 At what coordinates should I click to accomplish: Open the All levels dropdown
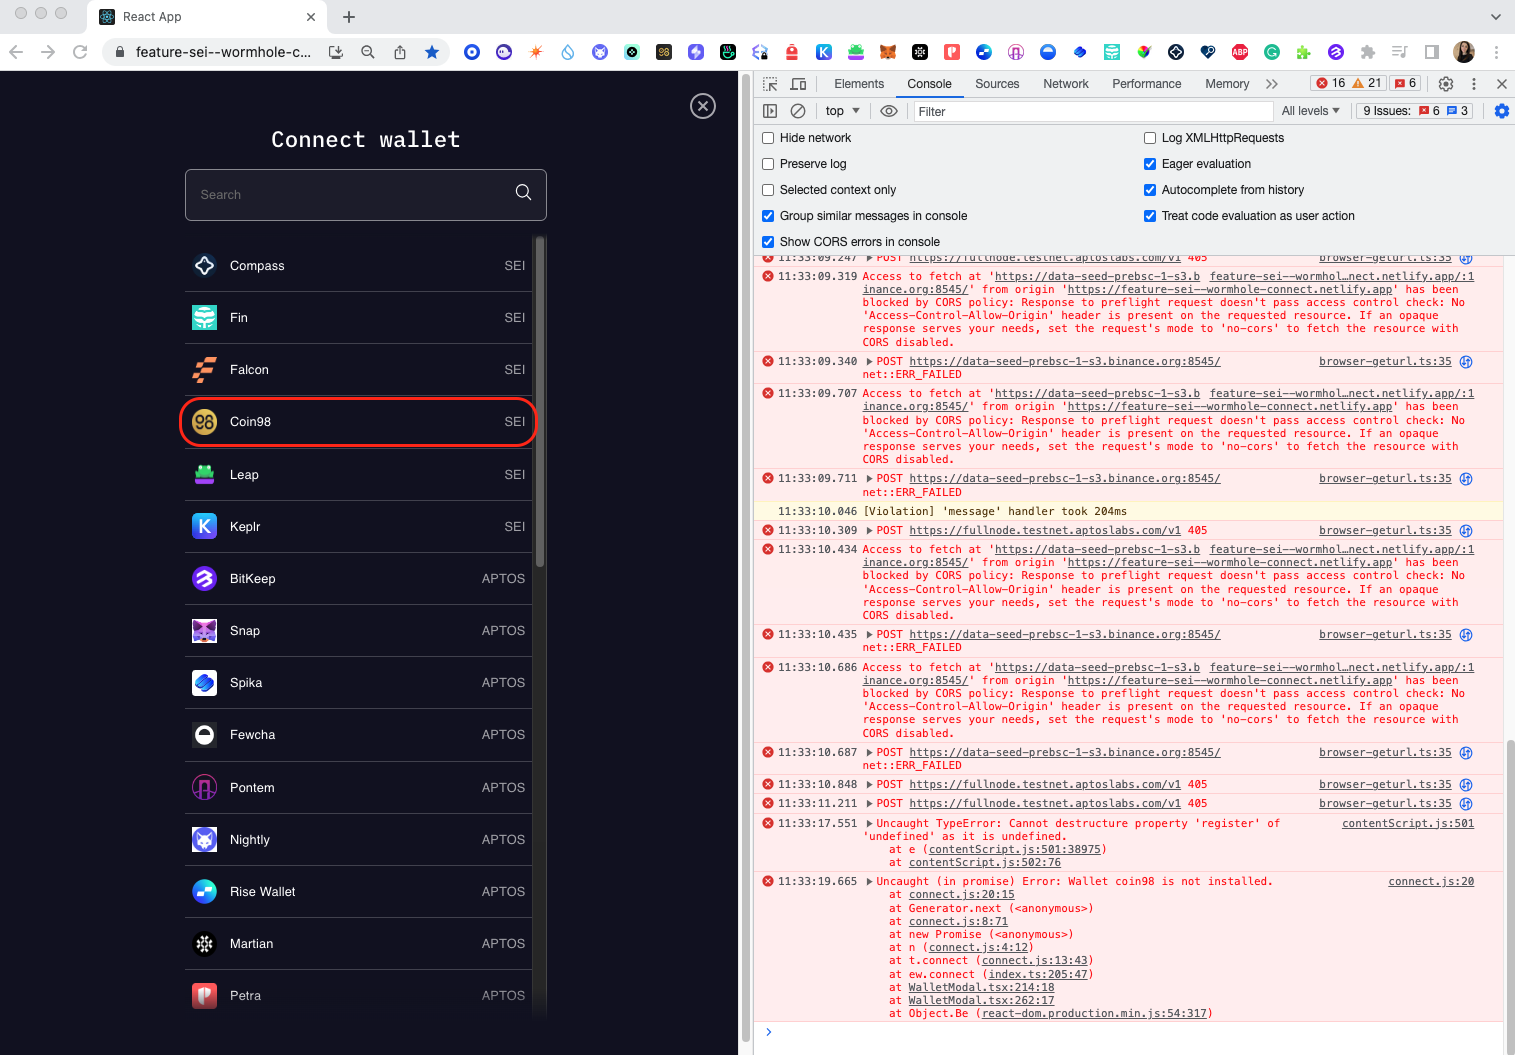(1310, 111)
